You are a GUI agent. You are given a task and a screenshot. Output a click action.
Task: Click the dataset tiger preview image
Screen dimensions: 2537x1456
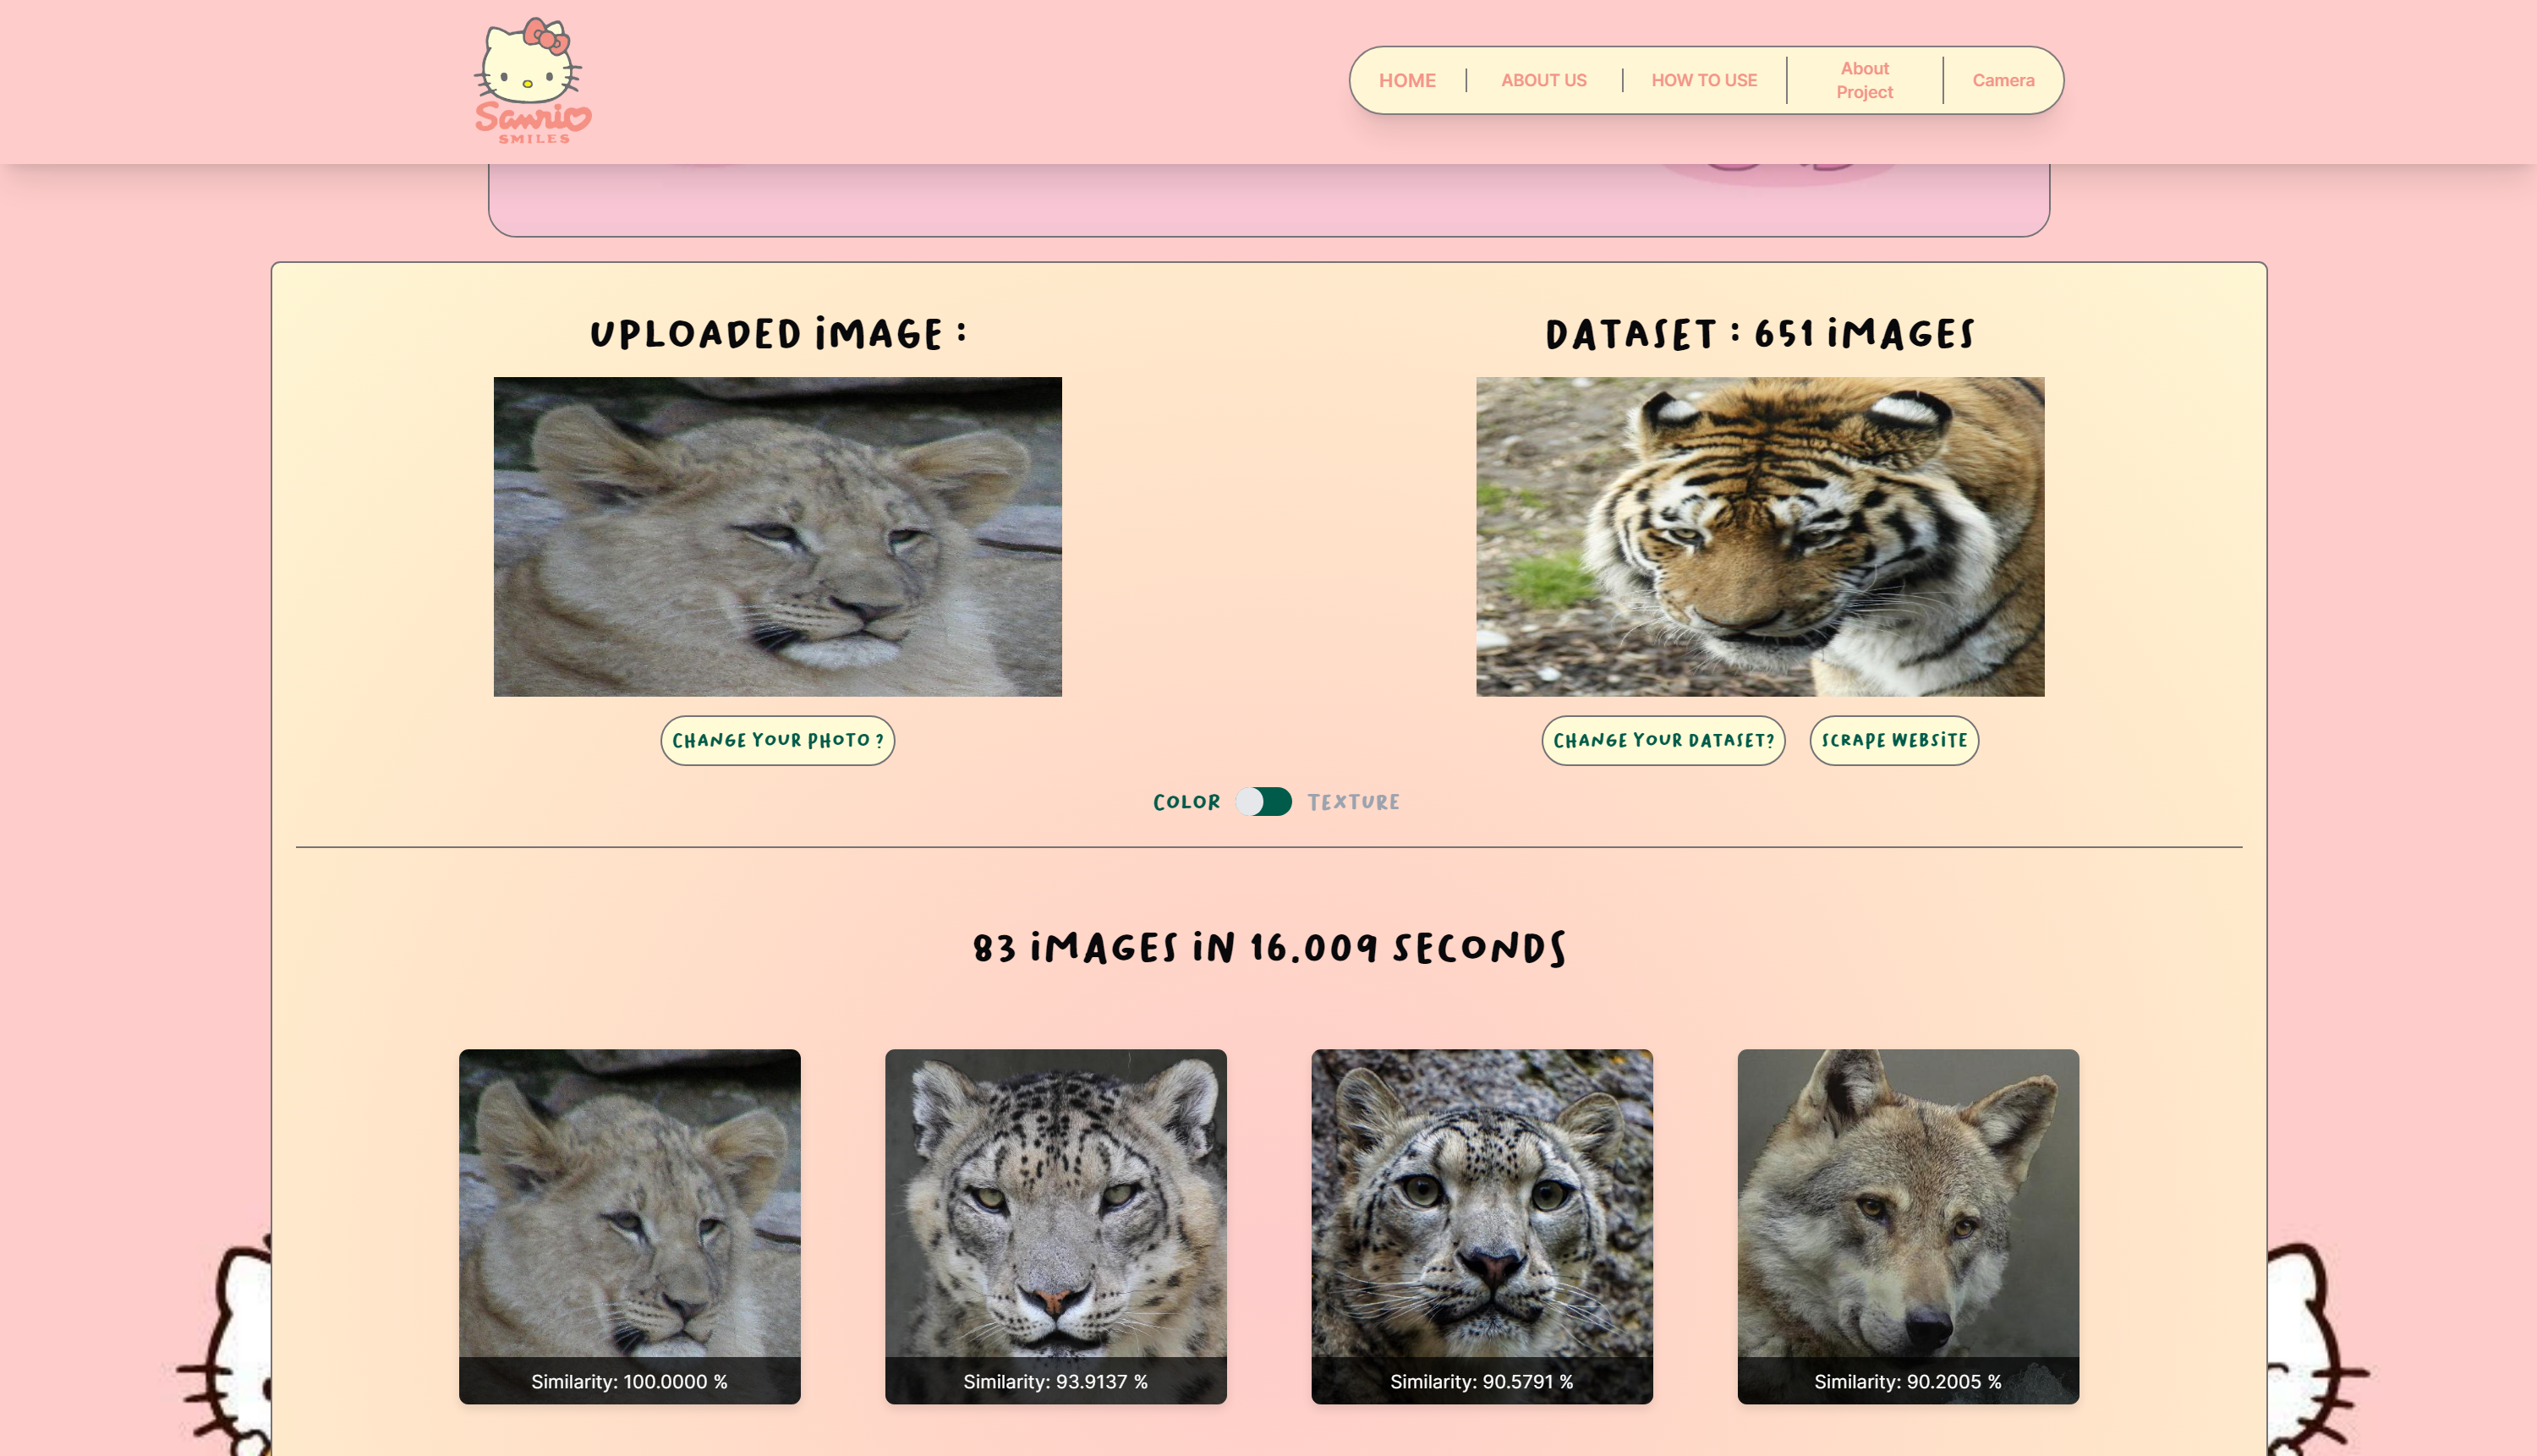click(1759, 536)
